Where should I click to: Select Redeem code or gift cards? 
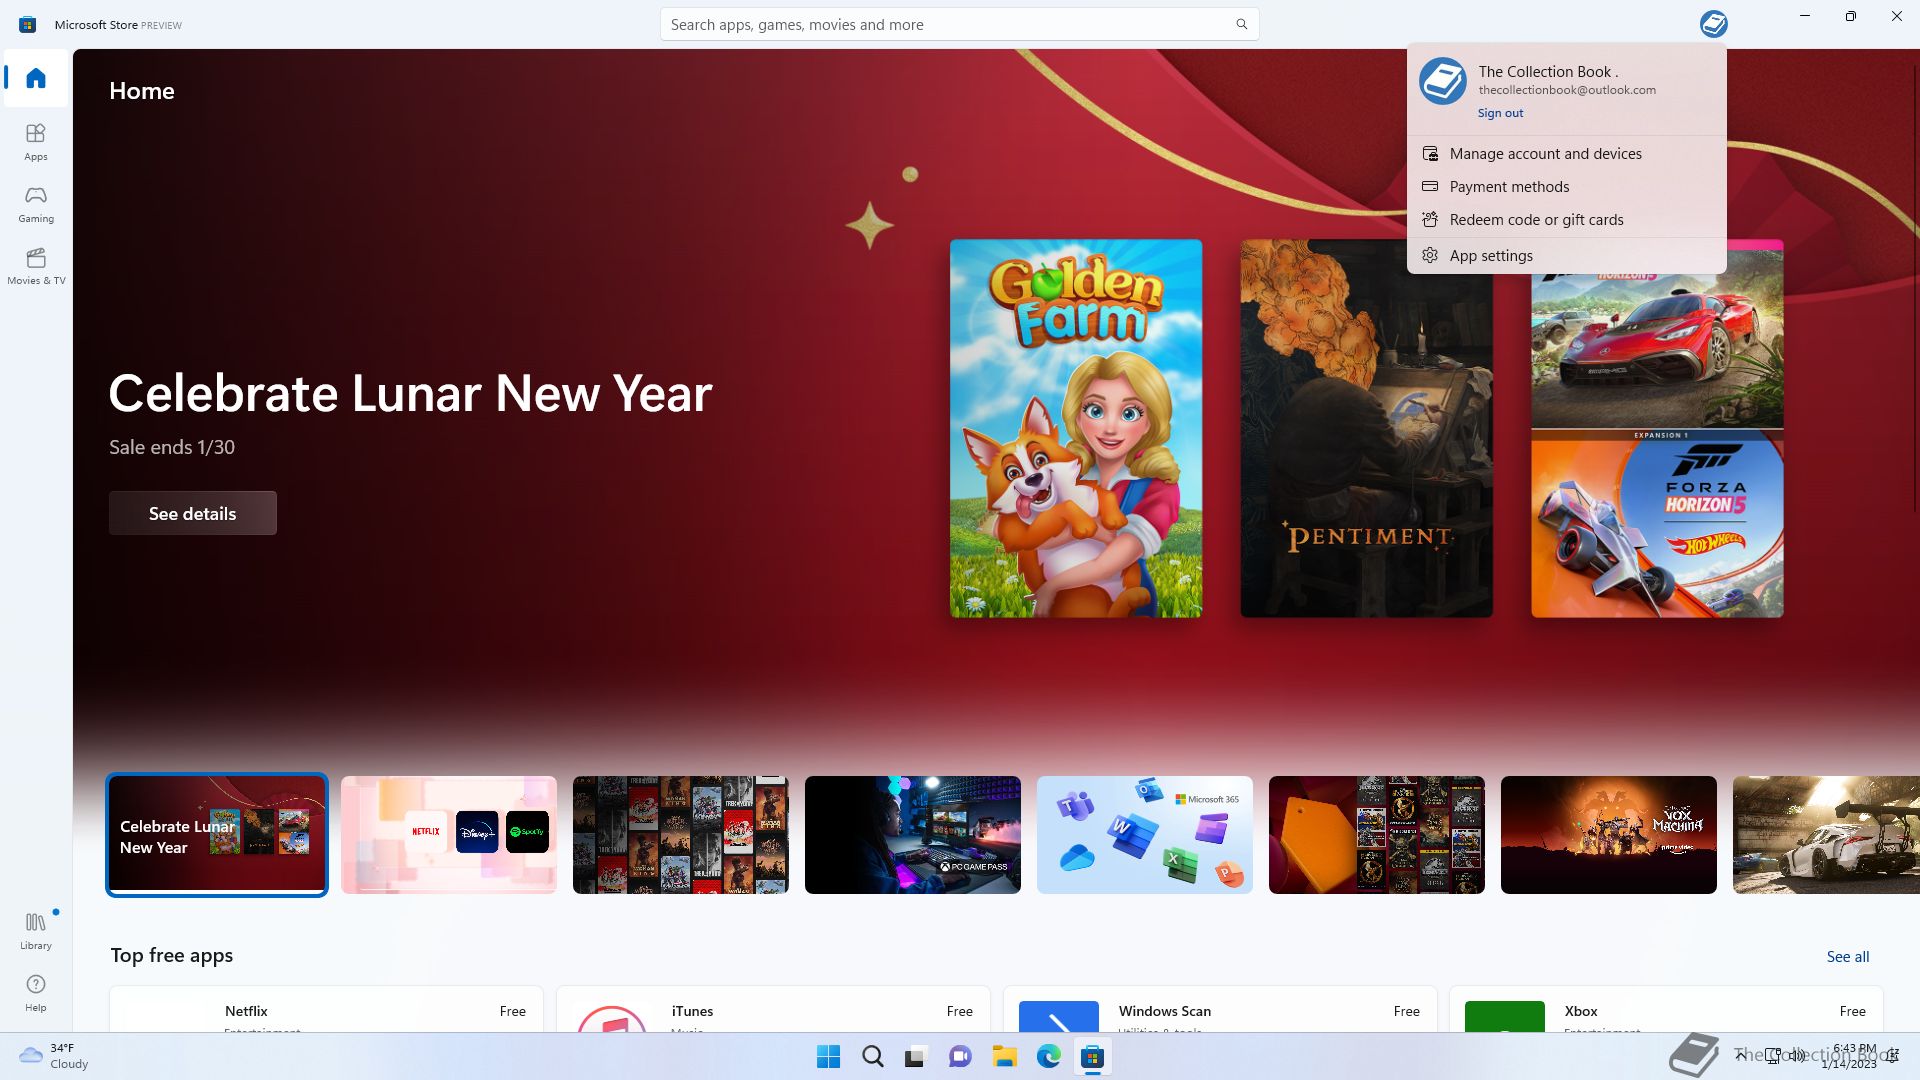1566,220
